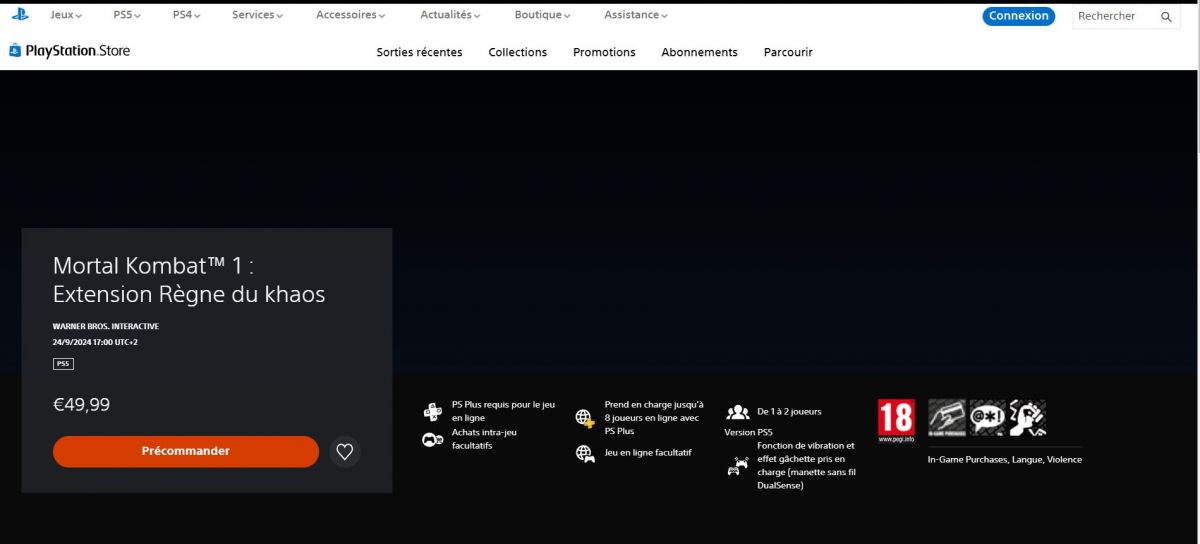
Task: Click the 8 online players globe icon
Action: pyautogui.click(x=585, y=418)
